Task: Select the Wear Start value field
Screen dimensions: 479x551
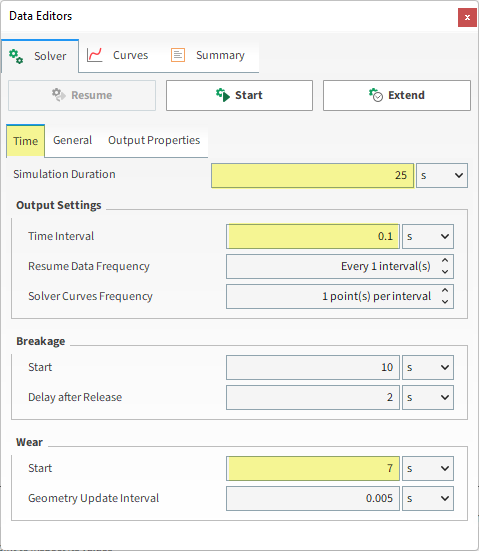Action: tap(313, 468)
